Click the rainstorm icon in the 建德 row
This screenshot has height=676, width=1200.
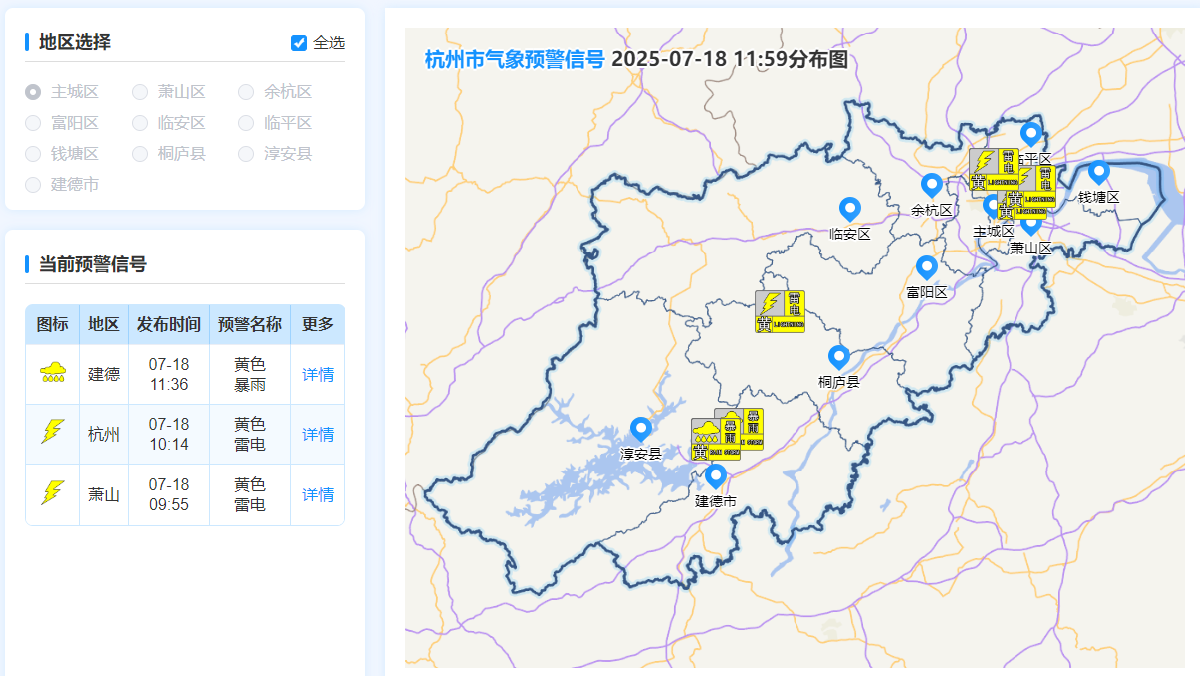pyautogui.click(x=52, y=374)
